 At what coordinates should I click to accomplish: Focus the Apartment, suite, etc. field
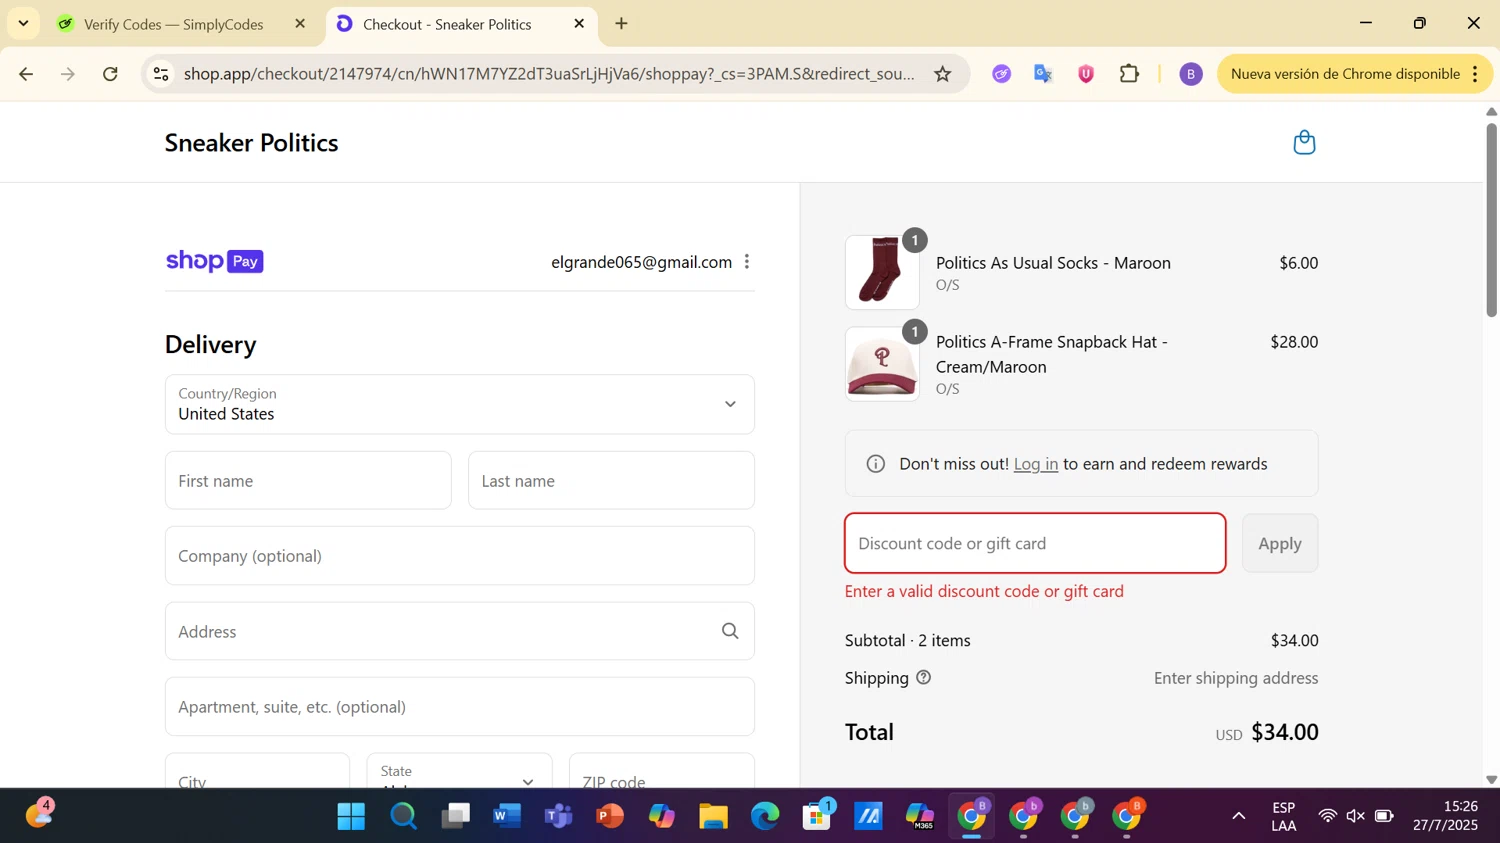click(460, 707)
